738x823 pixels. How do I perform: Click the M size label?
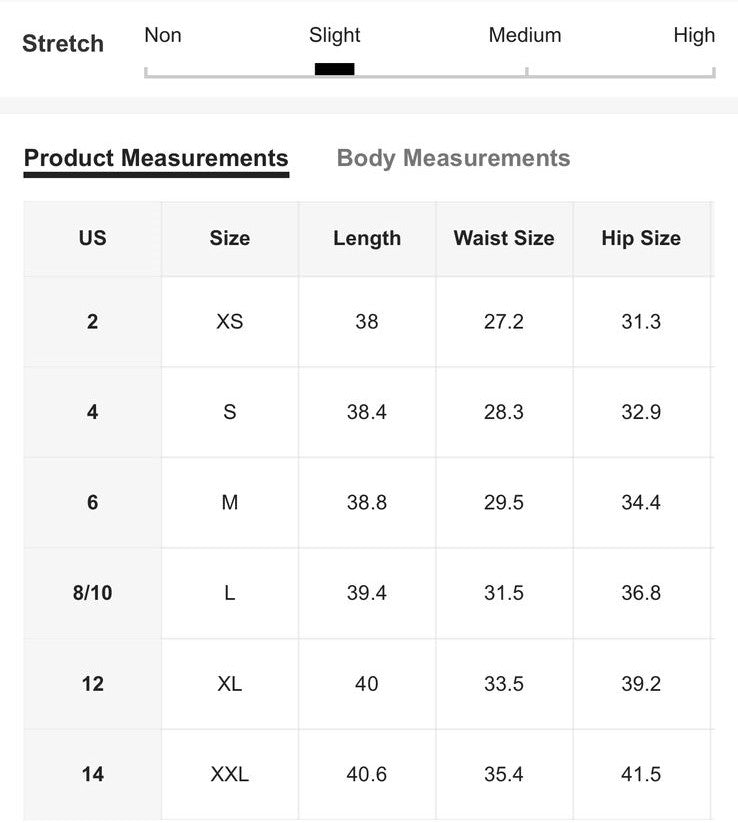[229, 503]
